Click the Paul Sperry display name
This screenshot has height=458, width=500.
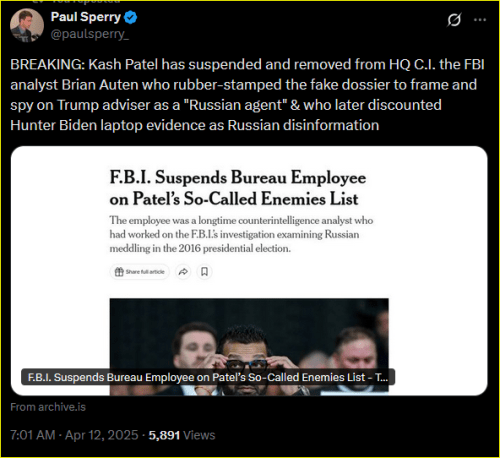[x=86, y=17]
